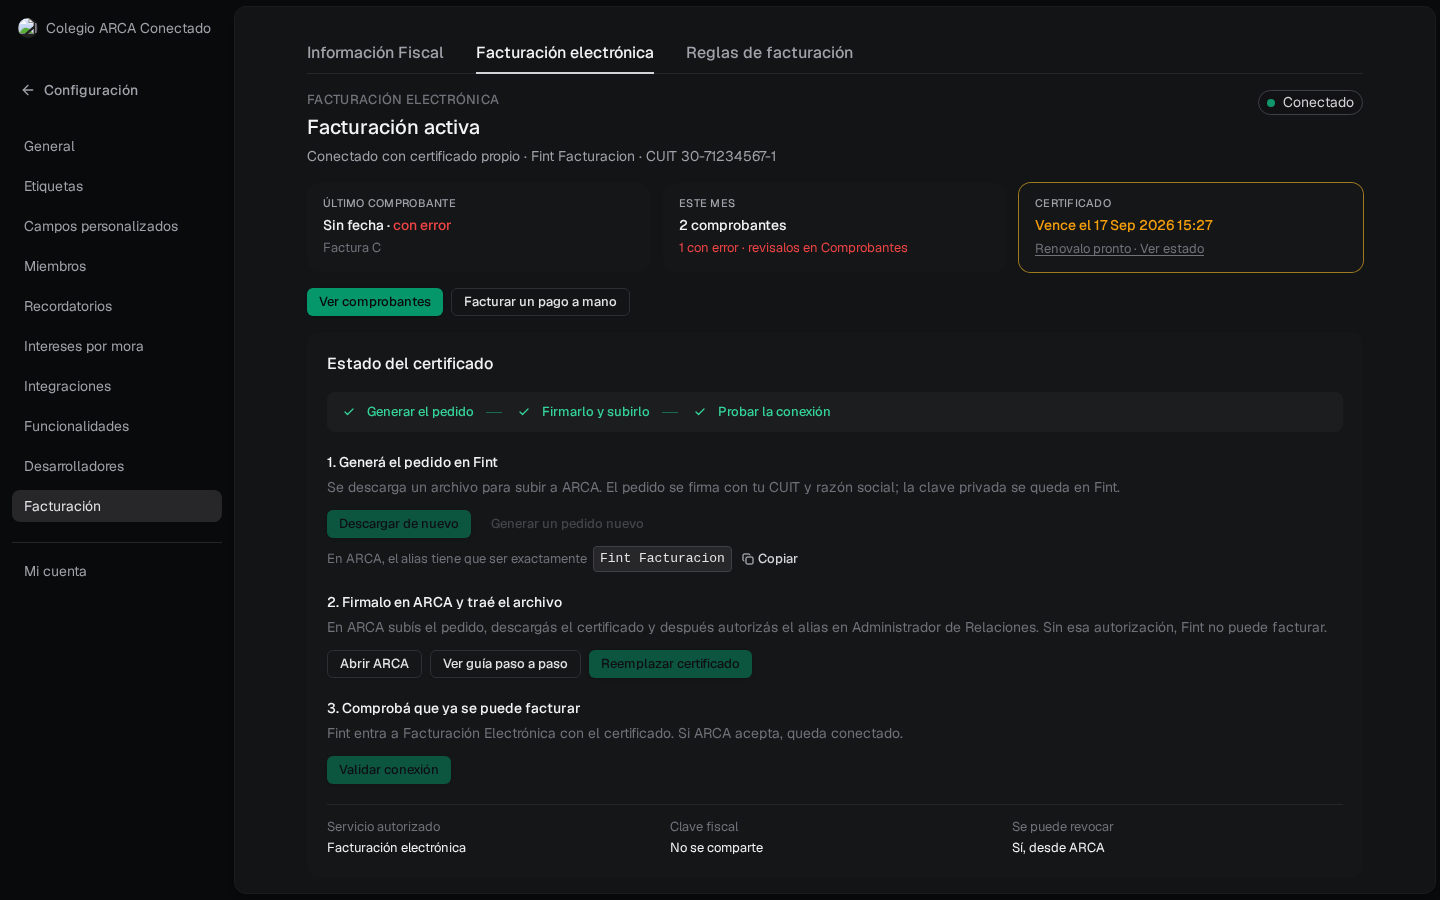Viewport: 1440px width, 900px height.
Task: Go to Funcionalidades settings
Action: click(x=117, y=426)
